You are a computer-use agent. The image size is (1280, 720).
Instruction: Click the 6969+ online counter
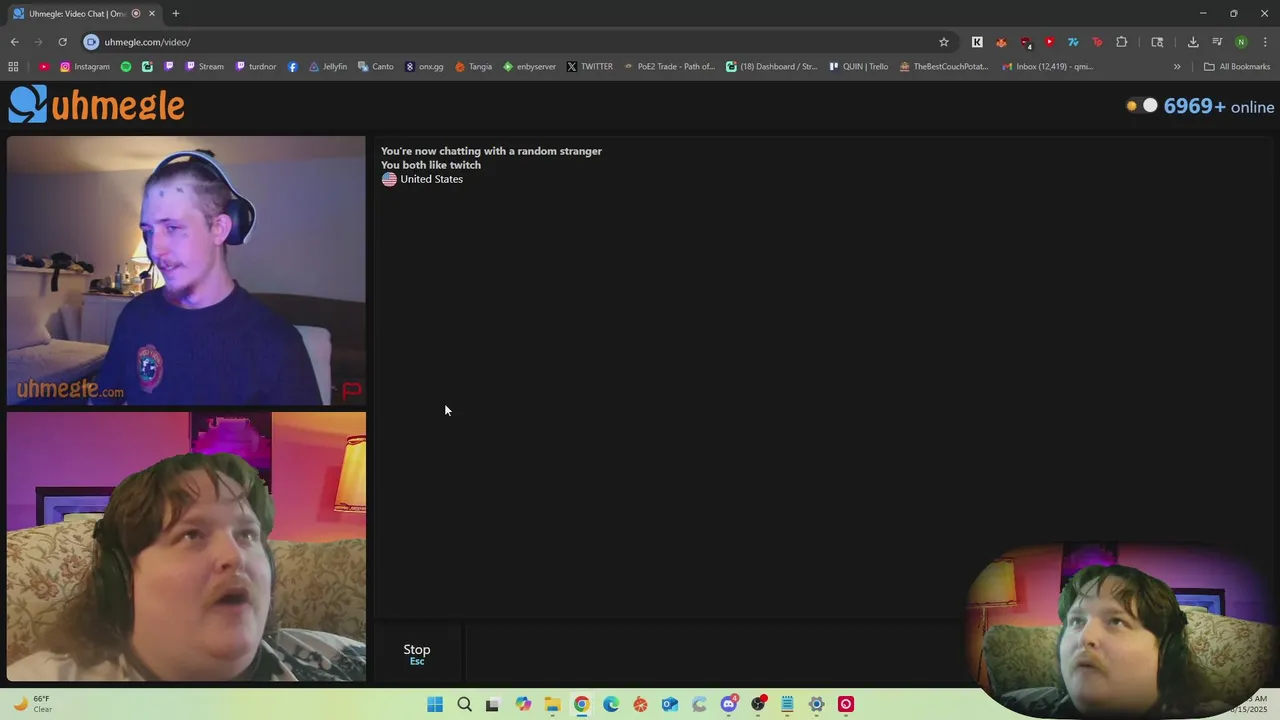coord(1219,106)
